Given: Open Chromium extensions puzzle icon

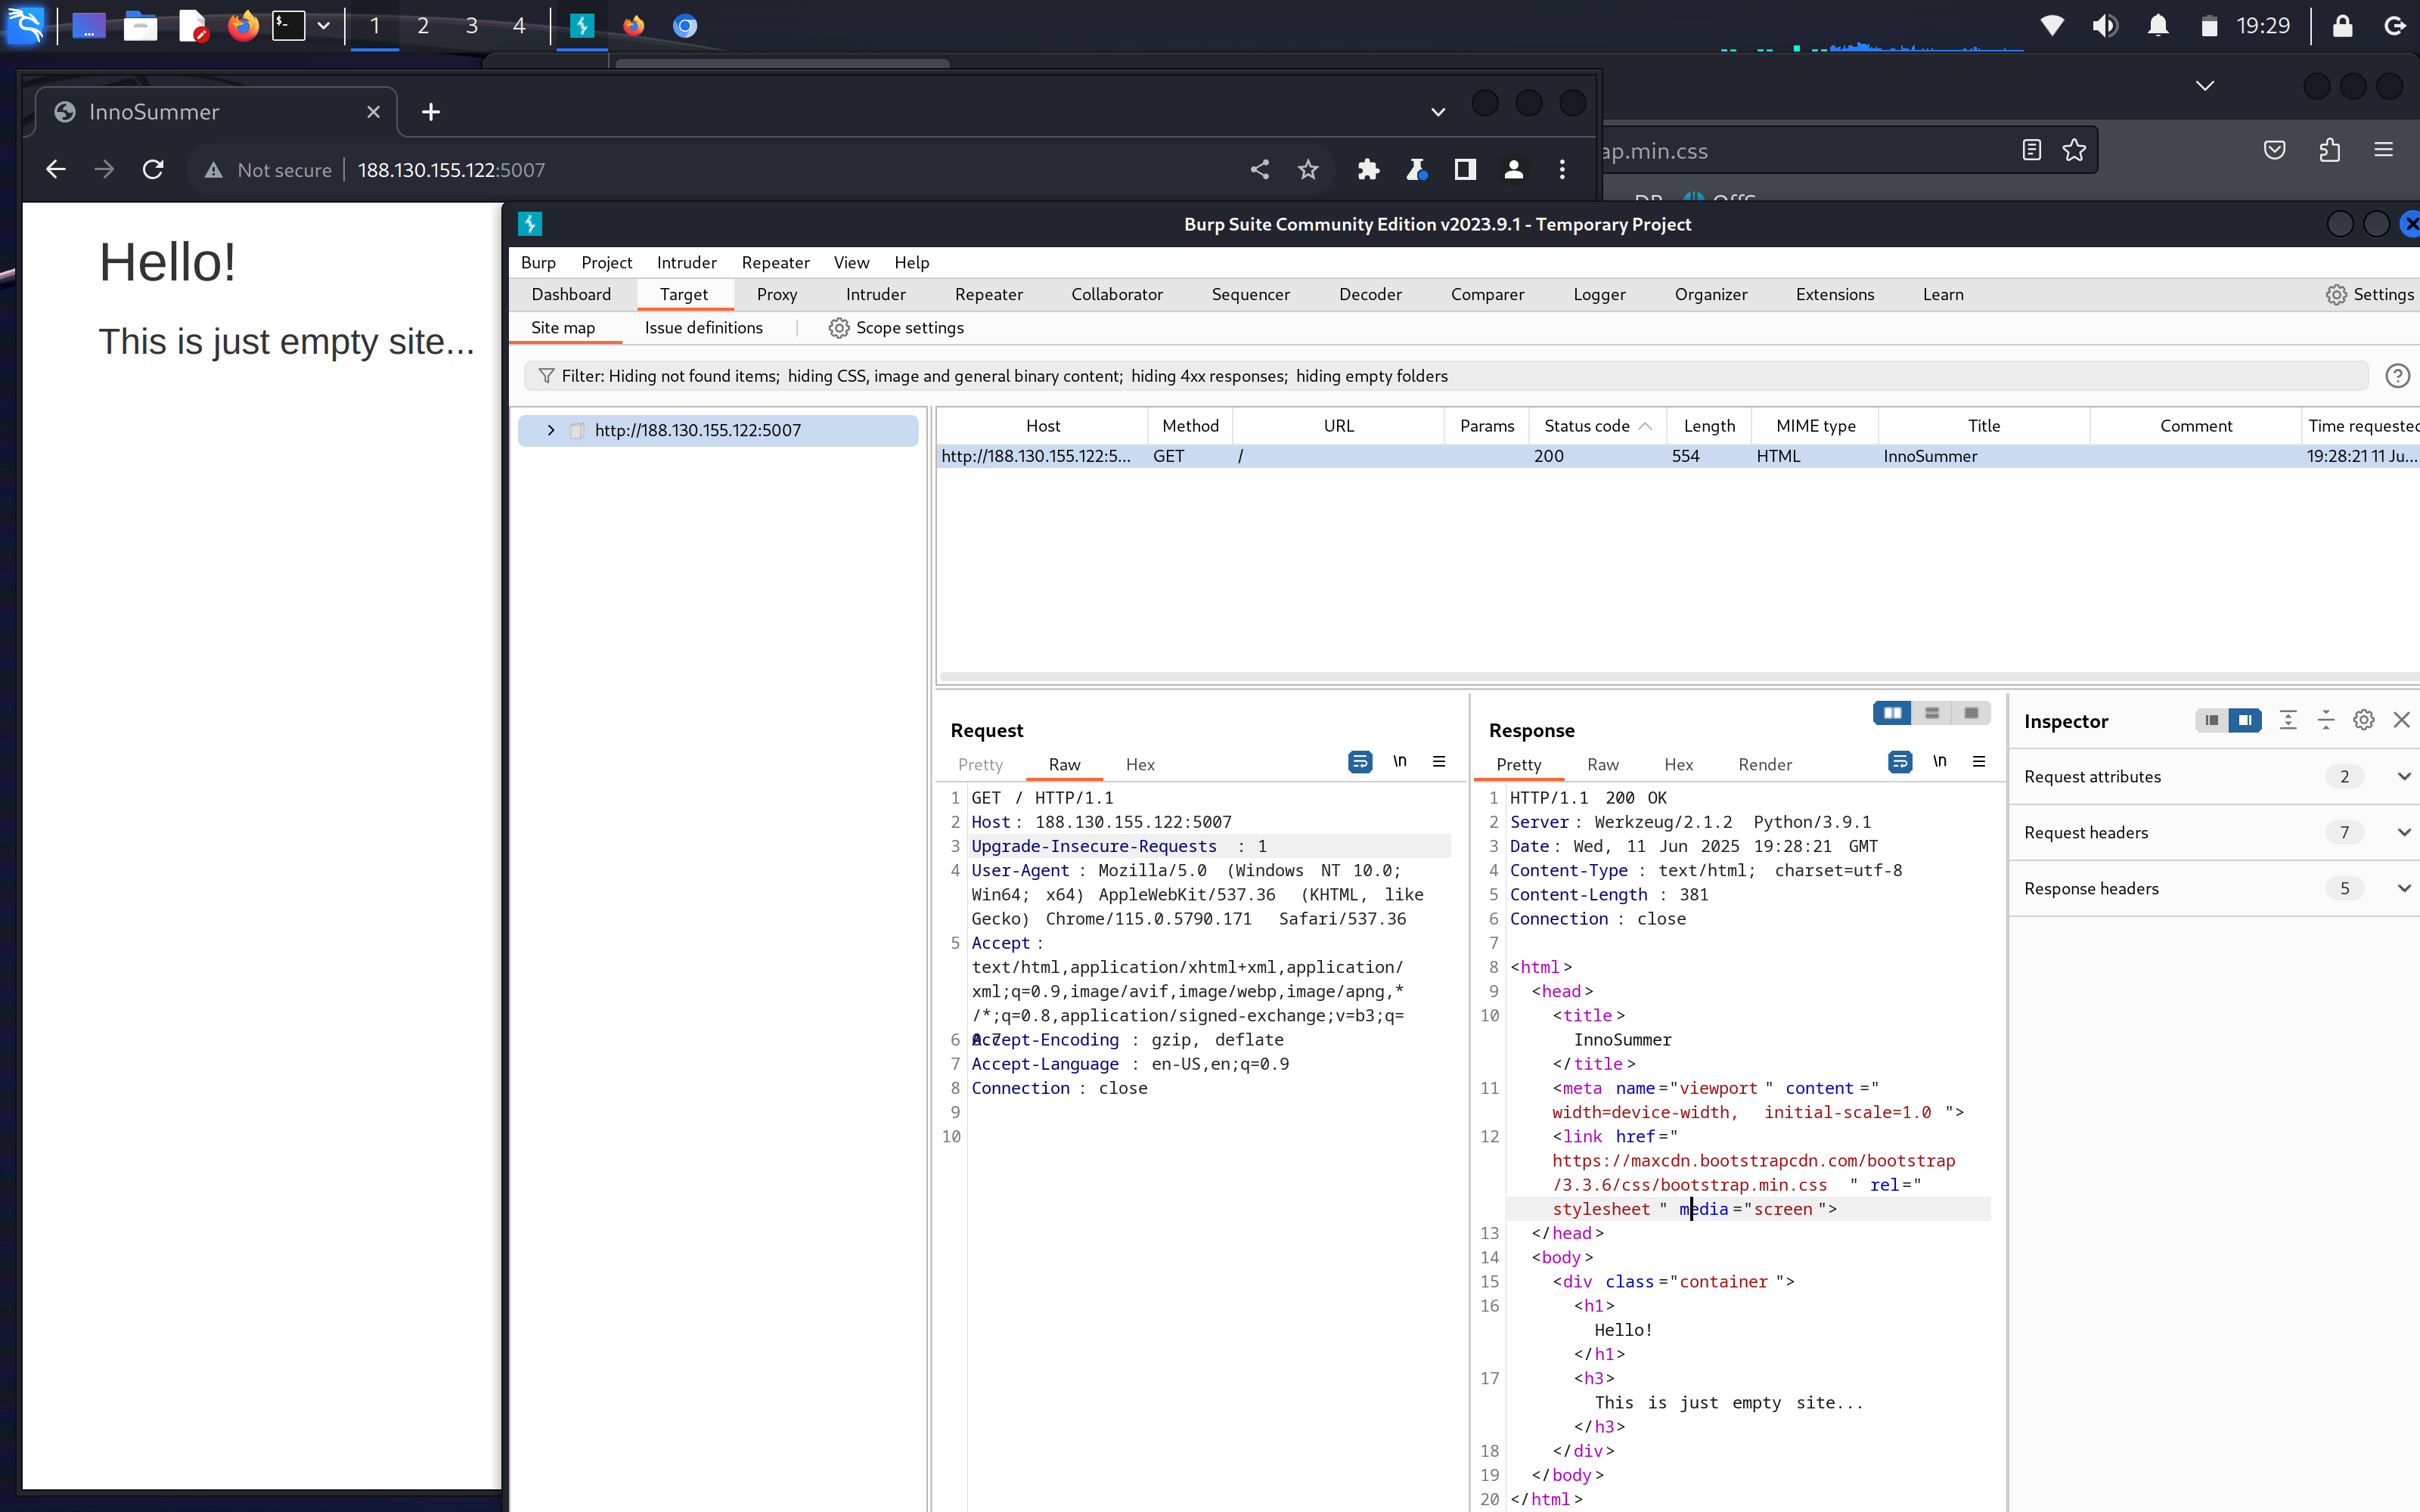Looking at the screenshot, I should click(1368, 170).
